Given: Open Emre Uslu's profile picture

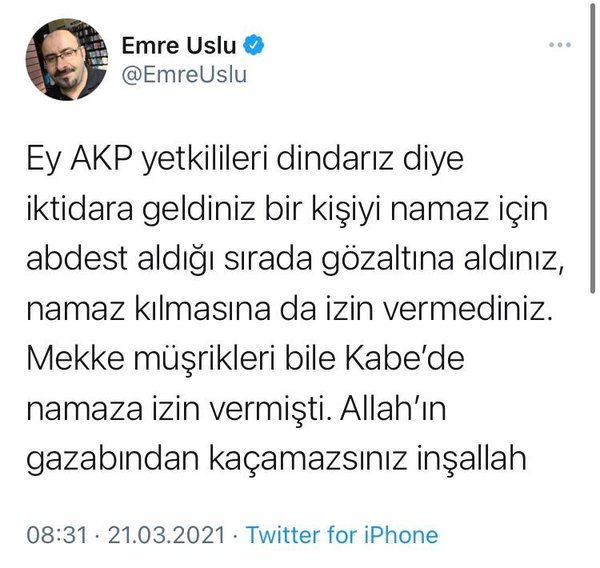Looking at the screenshot, I should [67, 59].
